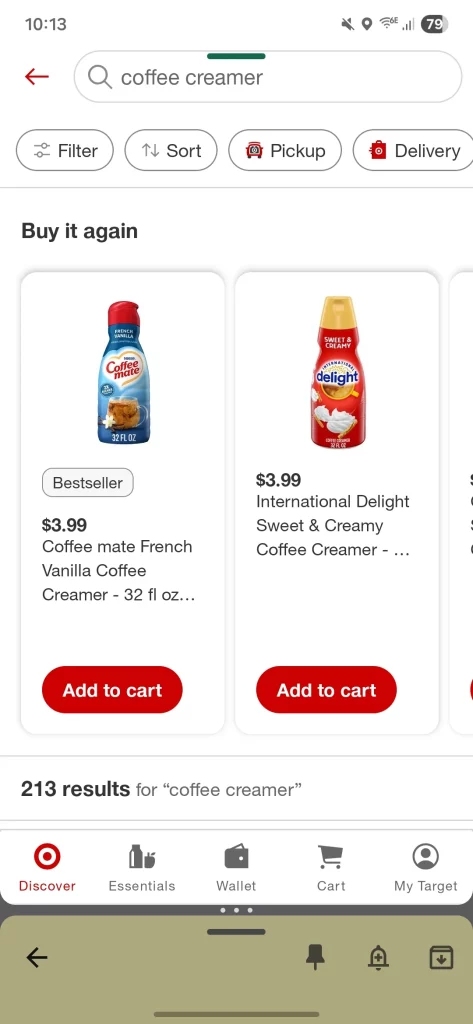The image size is (473, 1024).
Task: Toggle the Delivery filter chip
Action: (413, 150)
